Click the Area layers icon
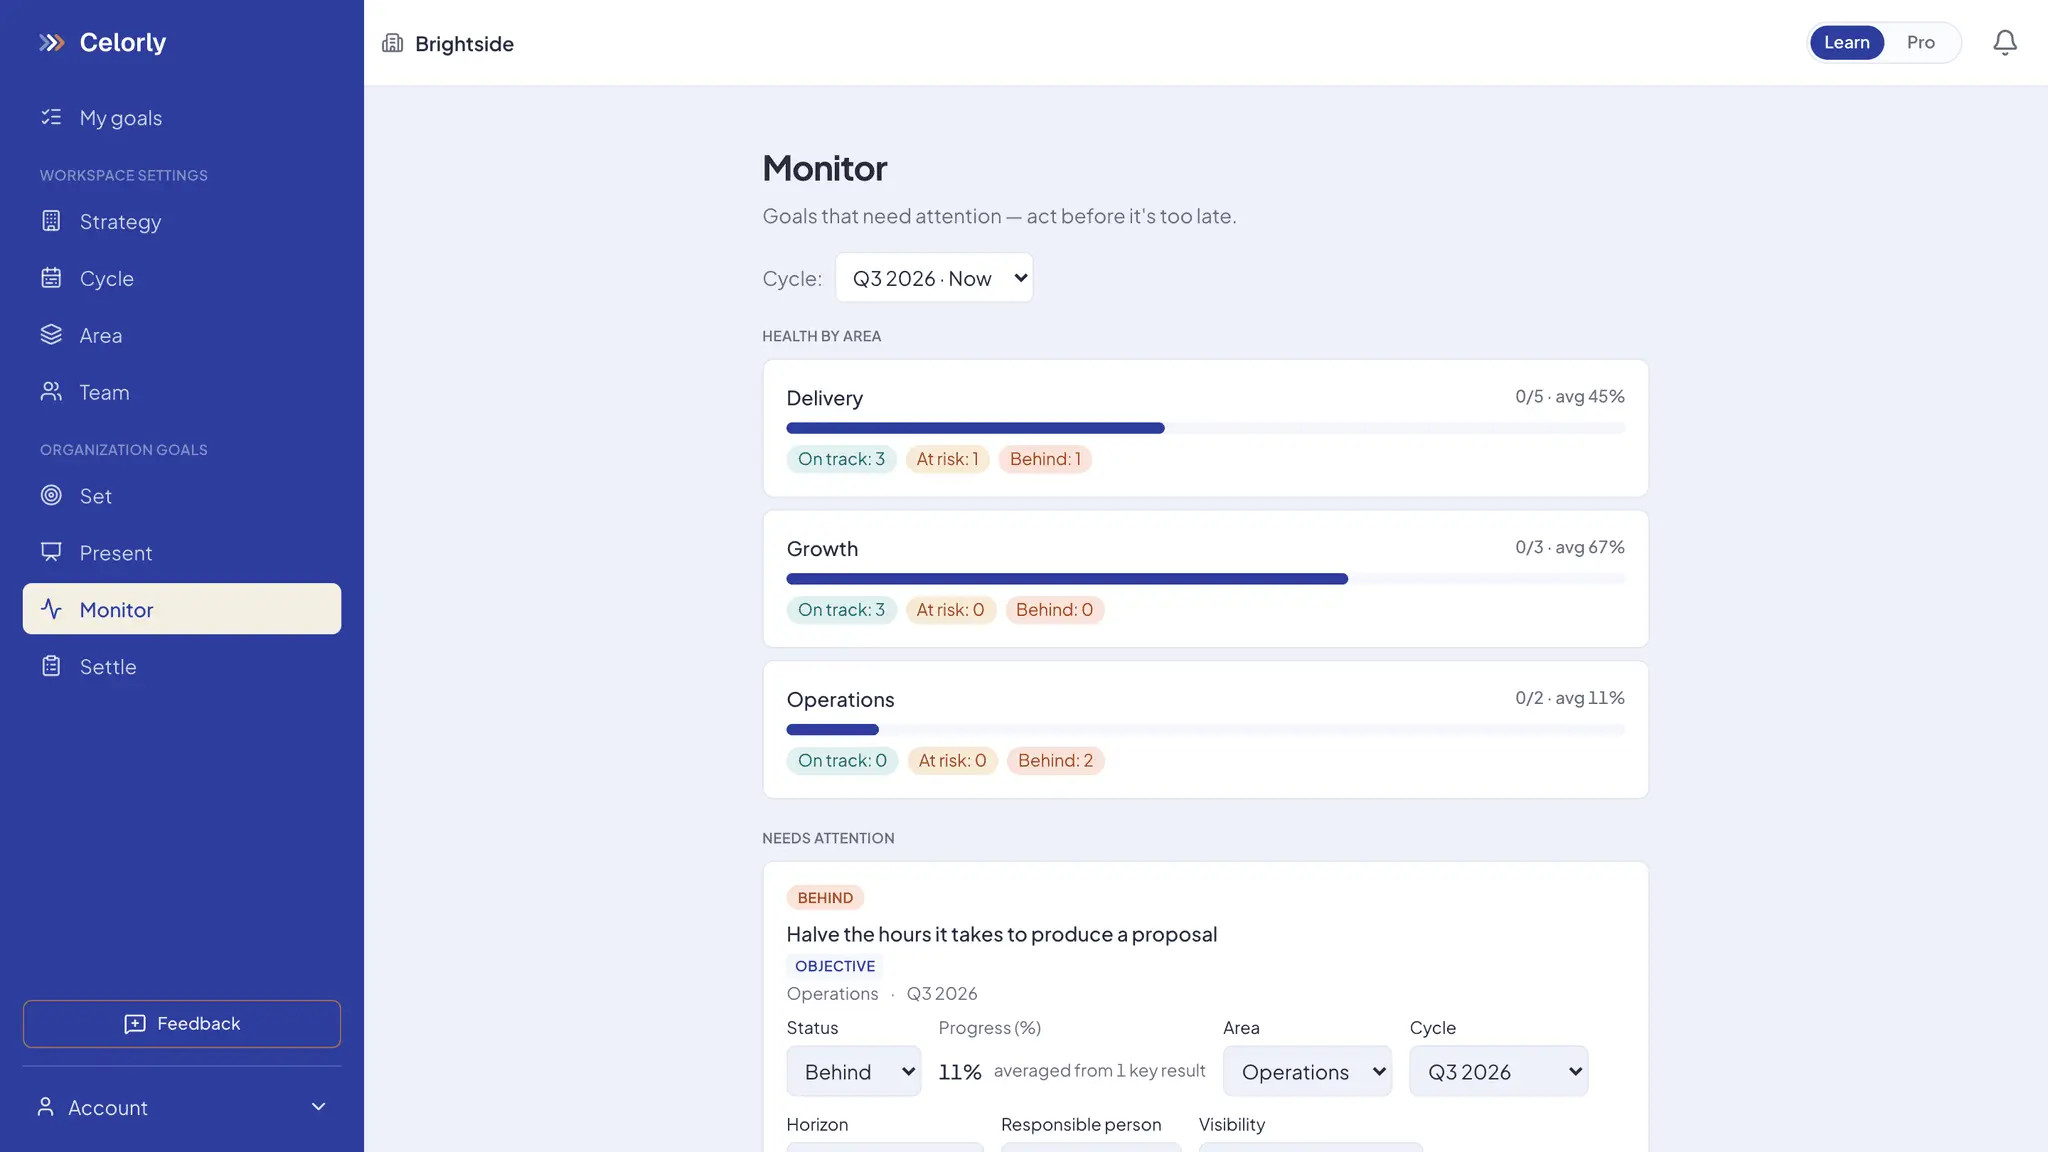This screenshot has height=1152, width=2048. pyautogui.click(x=51, y=335)
